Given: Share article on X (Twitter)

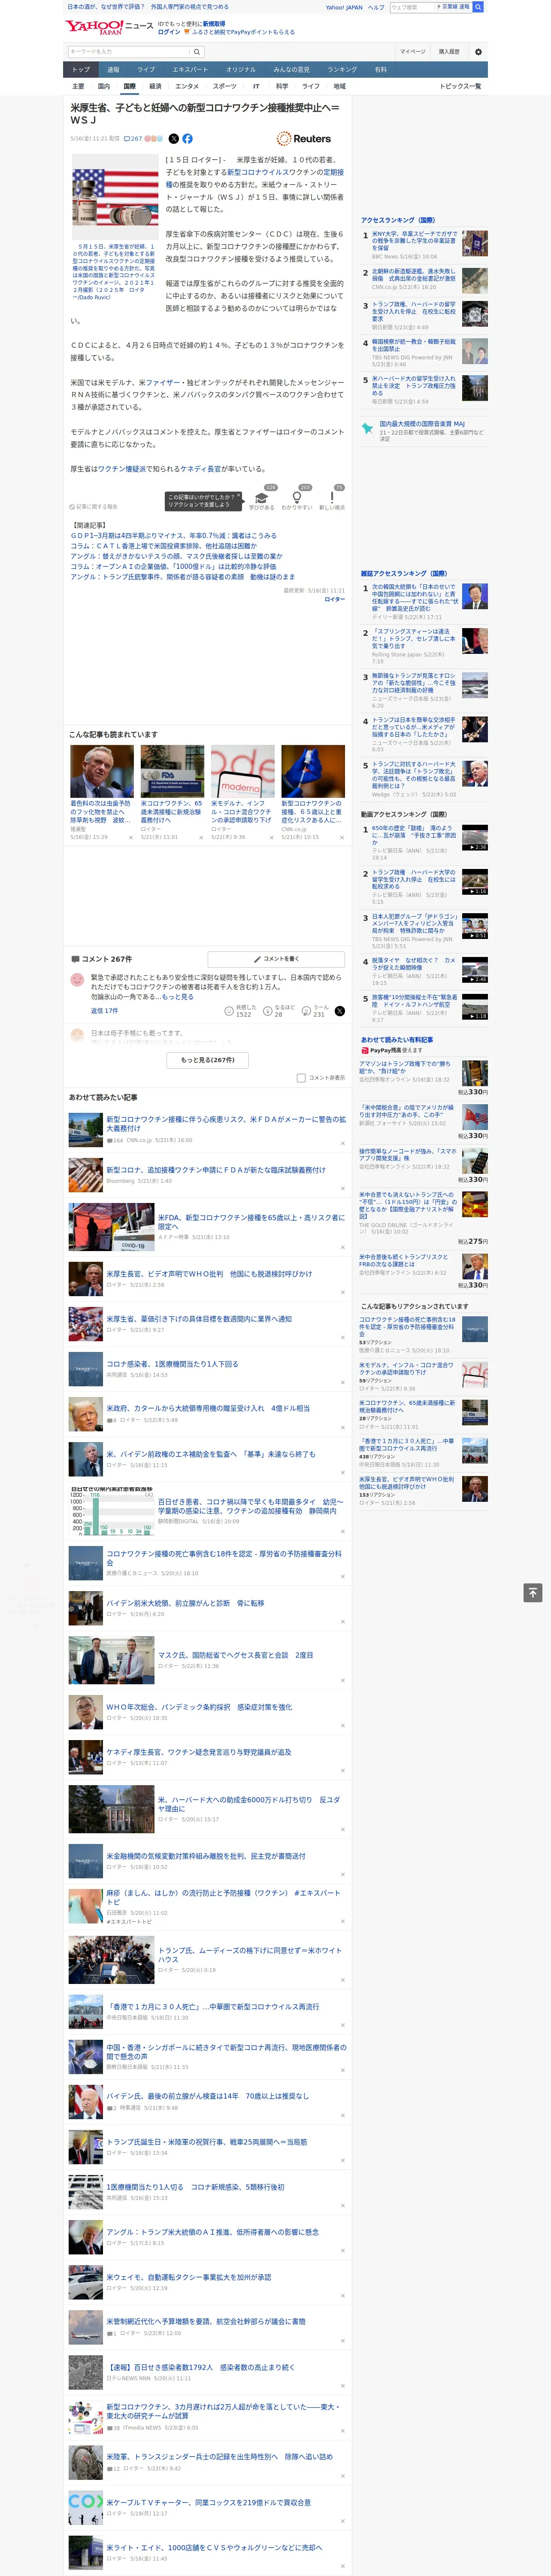Looking at the screenshot, I should point(174,139).
